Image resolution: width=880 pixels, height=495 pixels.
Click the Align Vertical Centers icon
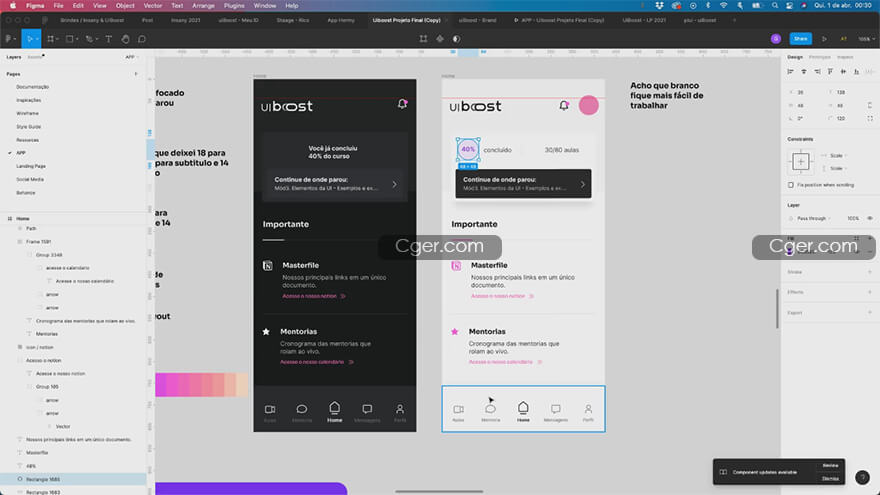click(844, 71)
